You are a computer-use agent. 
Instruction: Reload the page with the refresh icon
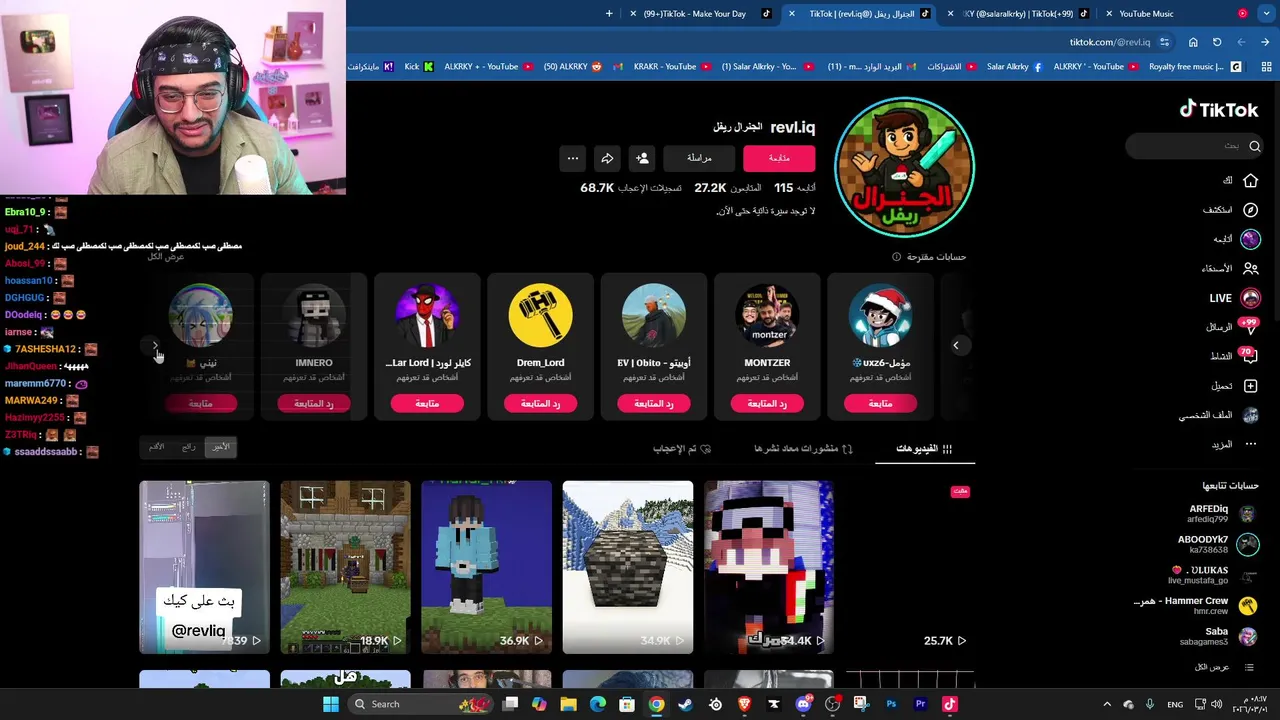coord(1217,42)
